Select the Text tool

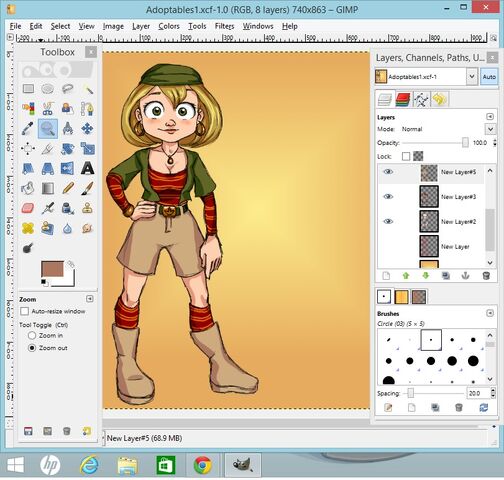click(88, 169)
